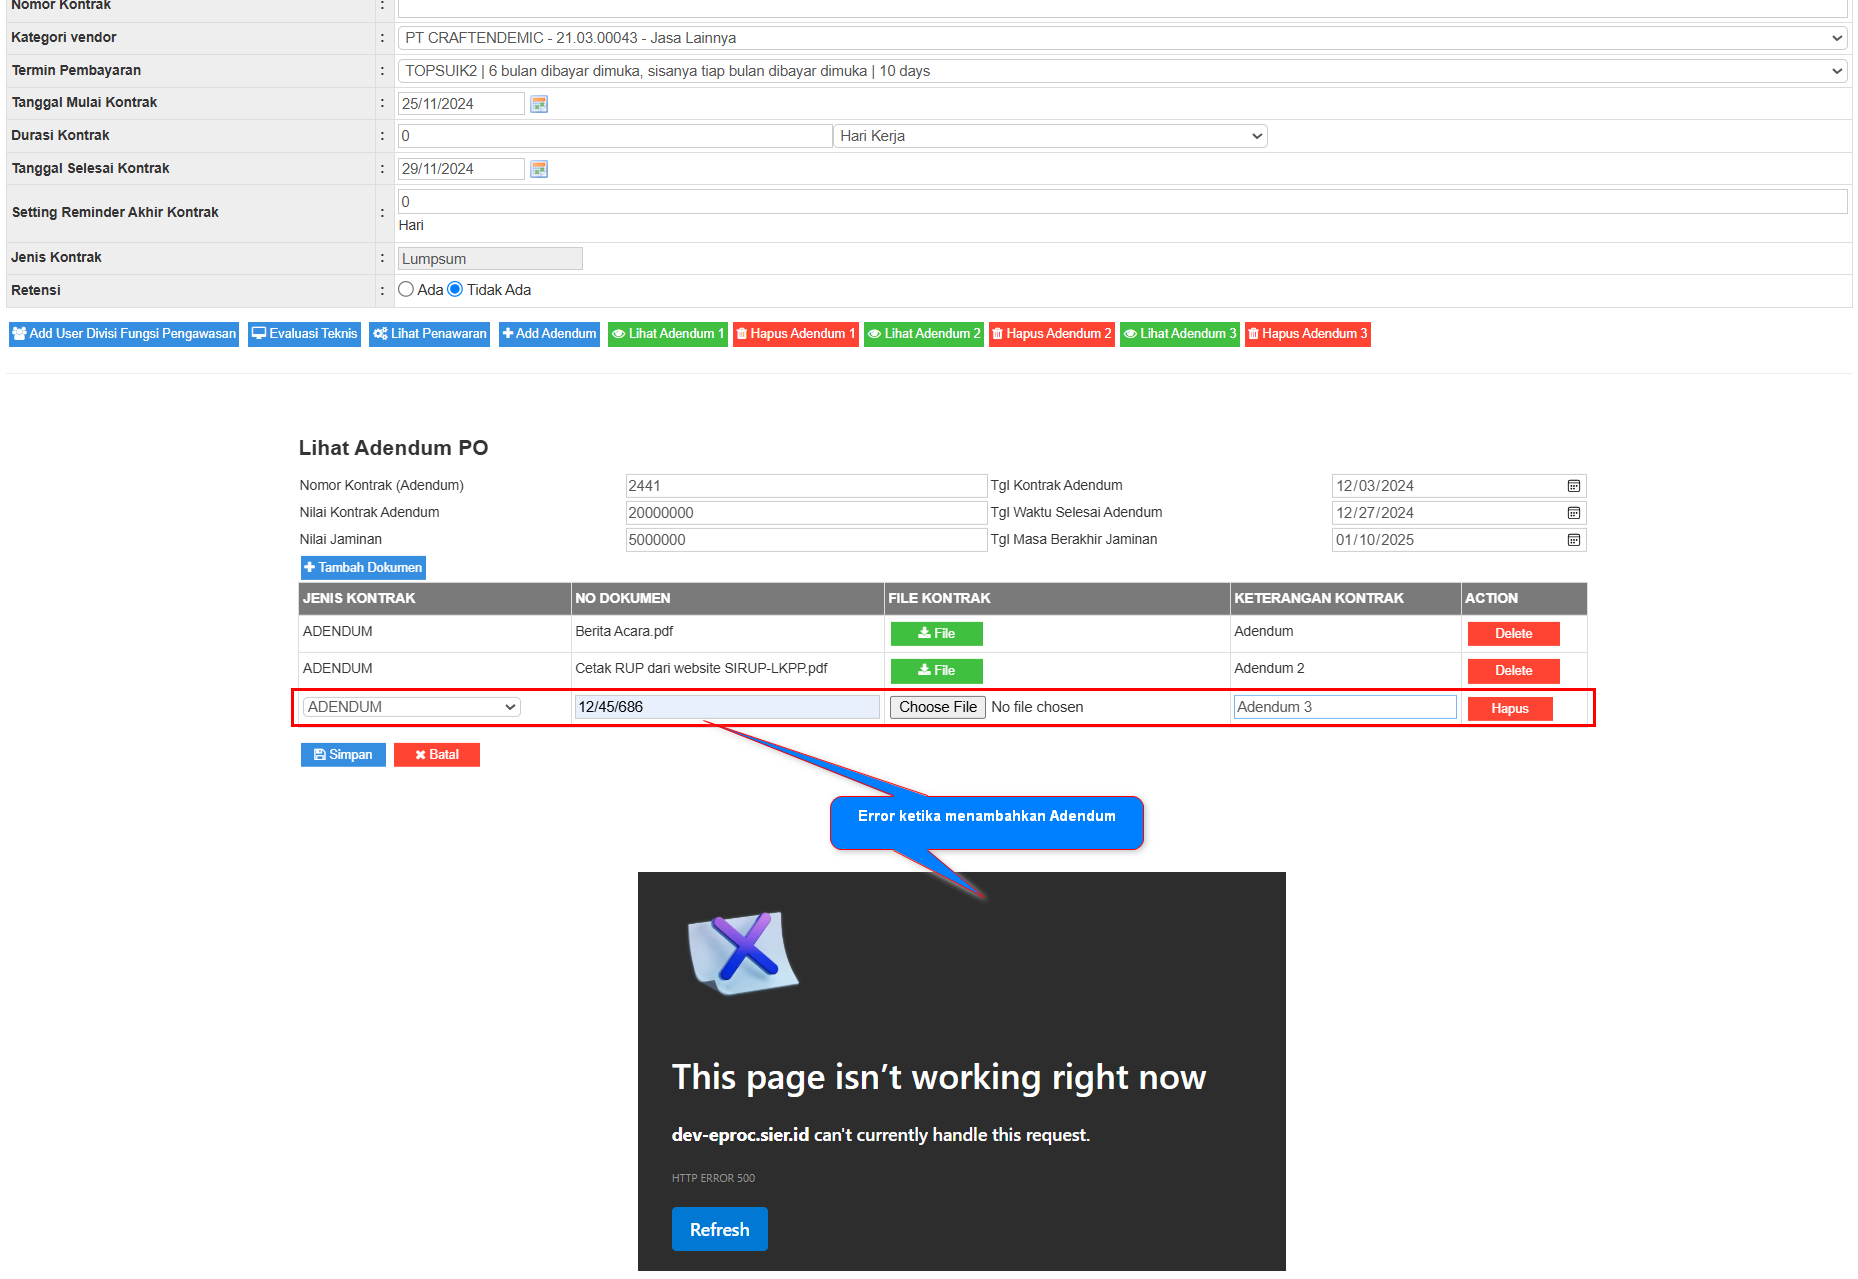The height and width of the screenshot is (1279, 1858).
Task: View Lihat Adendum 3
Action: pos(1180,334)
